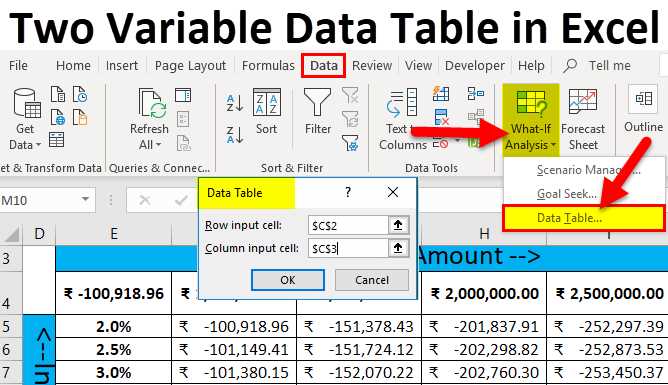The height and width of the screenshot is (385, 668).
Task: Click the From Web icon
Action: pos(58,117)
